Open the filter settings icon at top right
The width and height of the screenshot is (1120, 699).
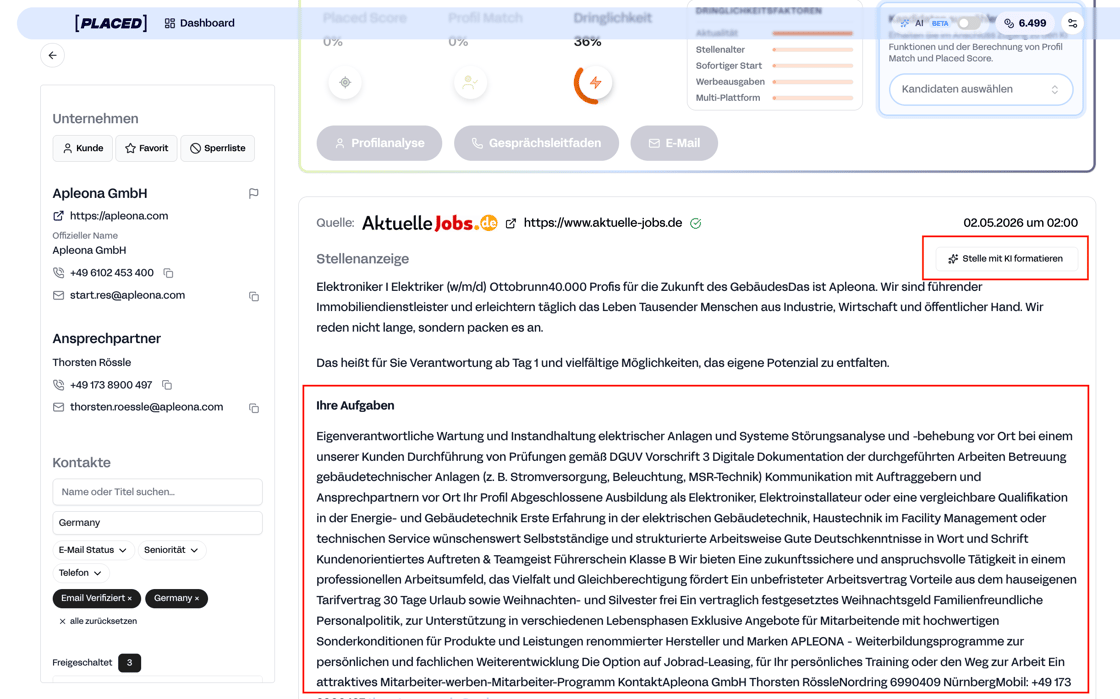point(1072,23)
